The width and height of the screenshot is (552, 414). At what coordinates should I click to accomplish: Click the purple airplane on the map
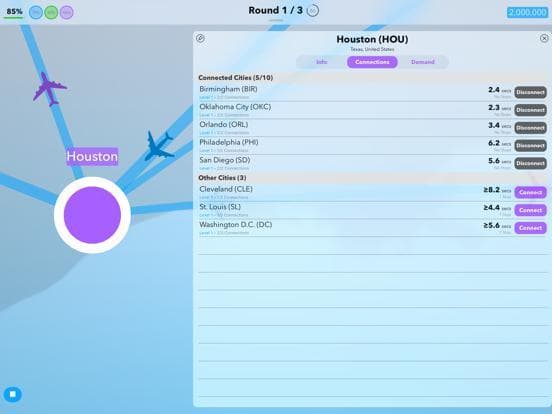point(49,89)
